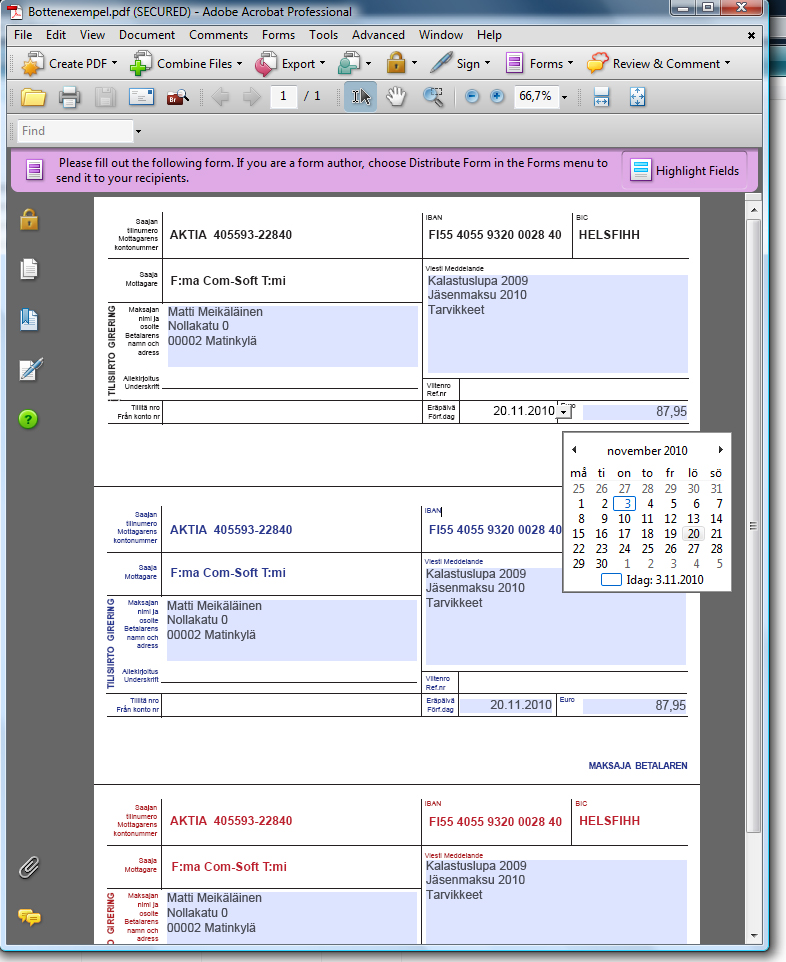Click the Fit Width icon
This screenshot has width=786, height=962.
602,97
